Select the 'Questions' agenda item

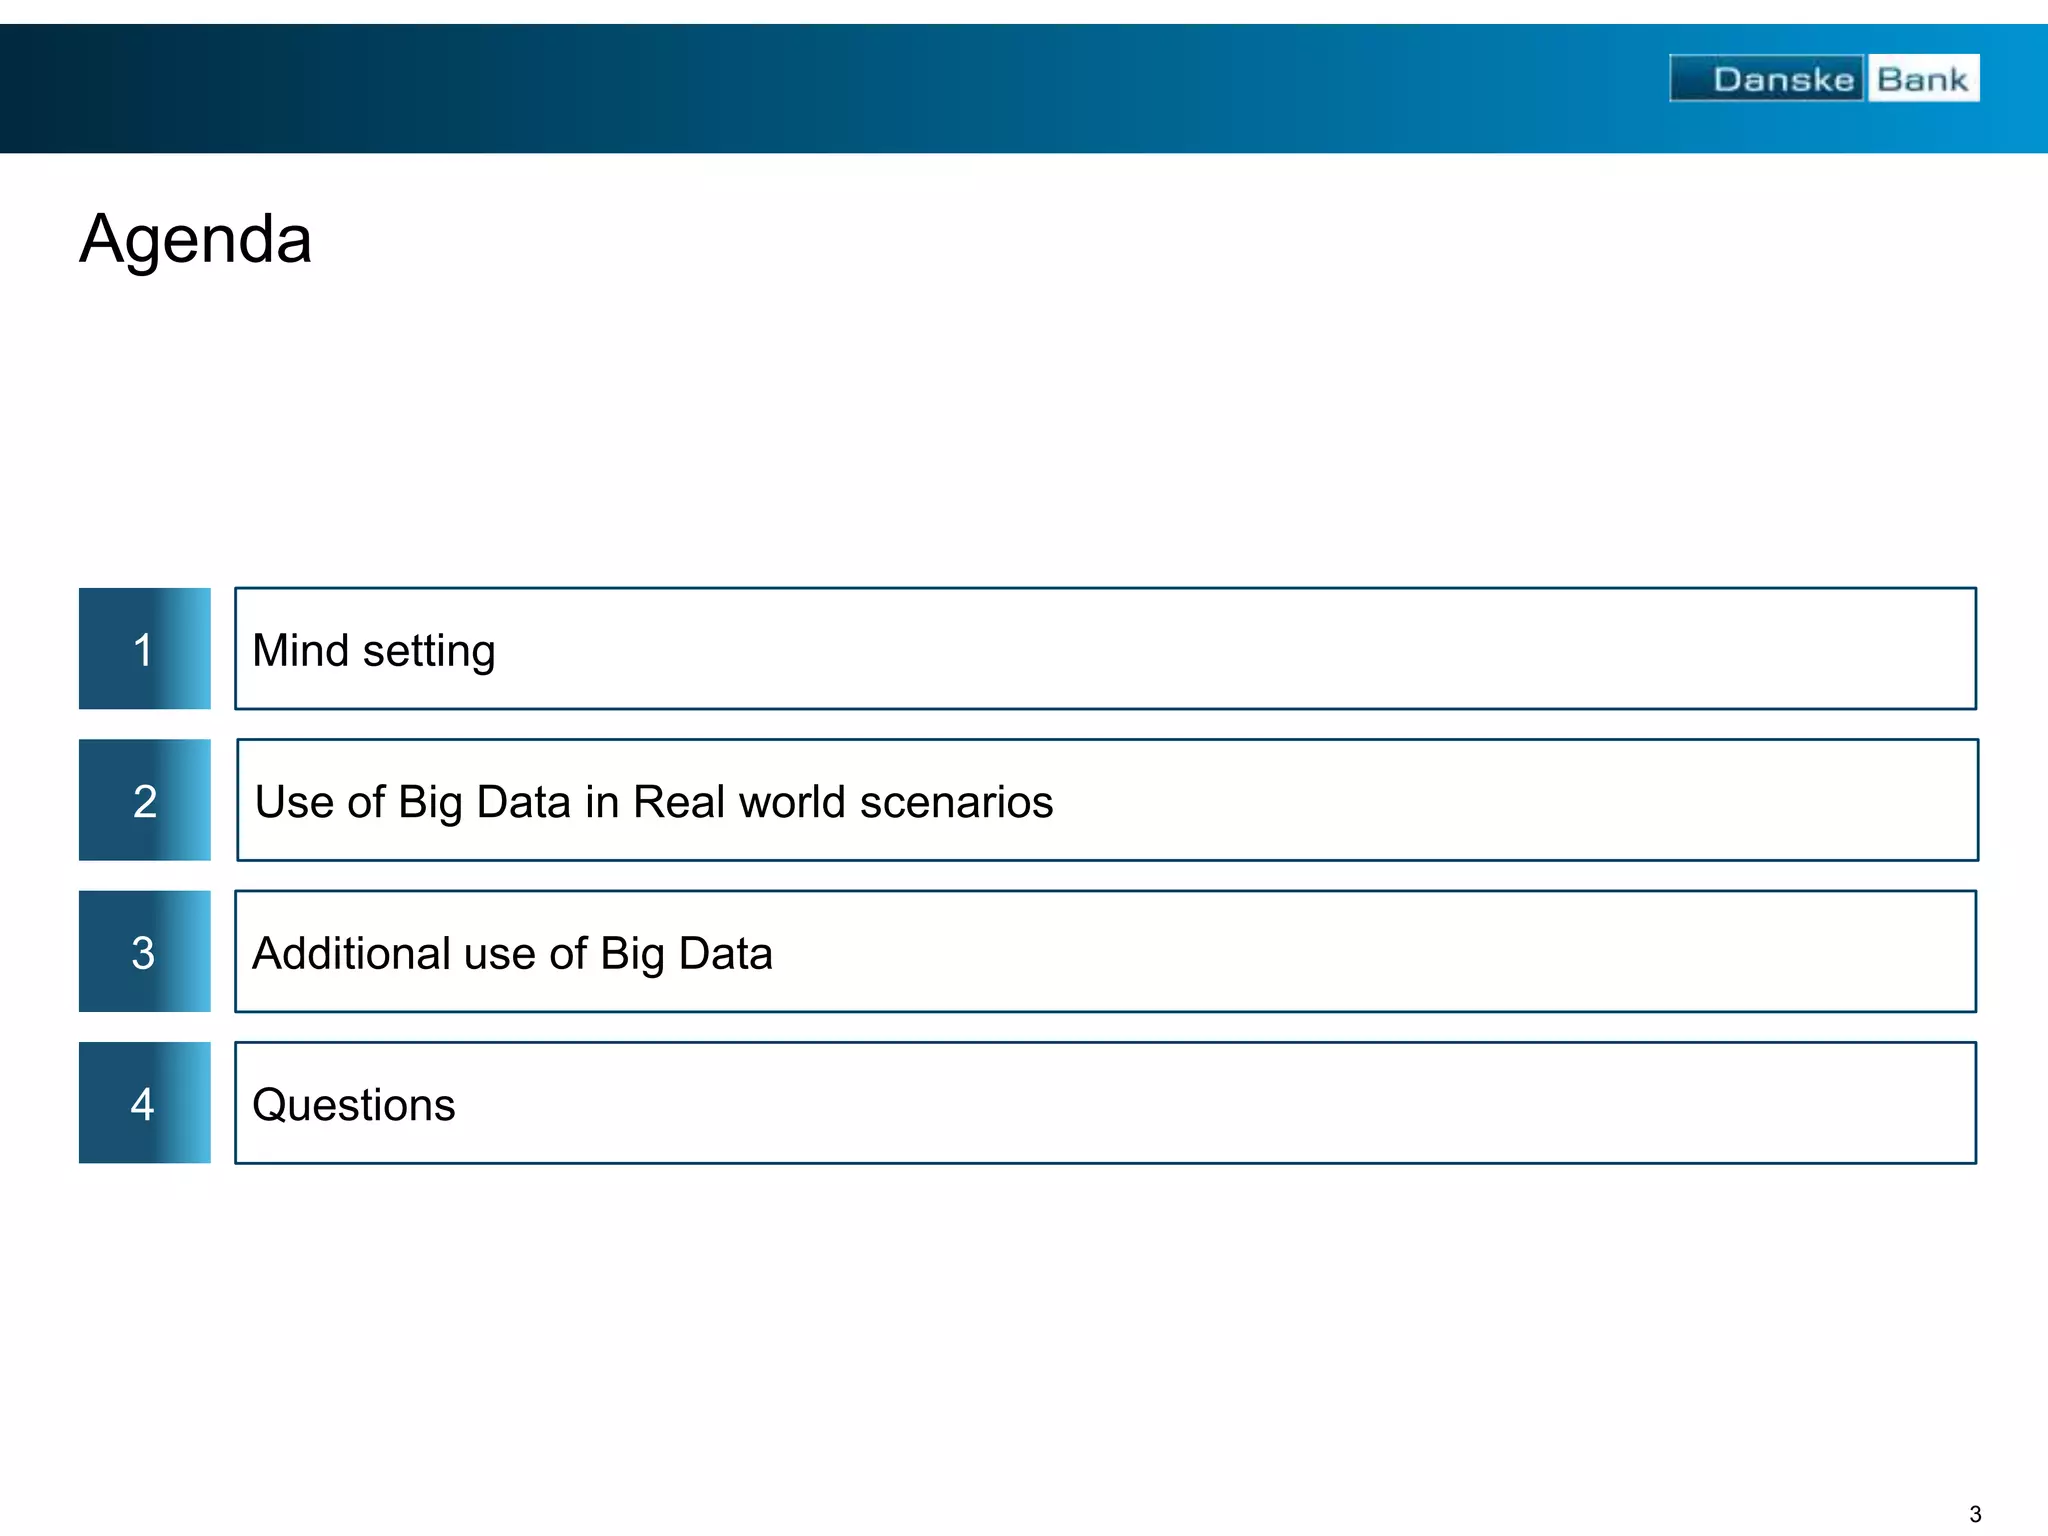1106,1103
